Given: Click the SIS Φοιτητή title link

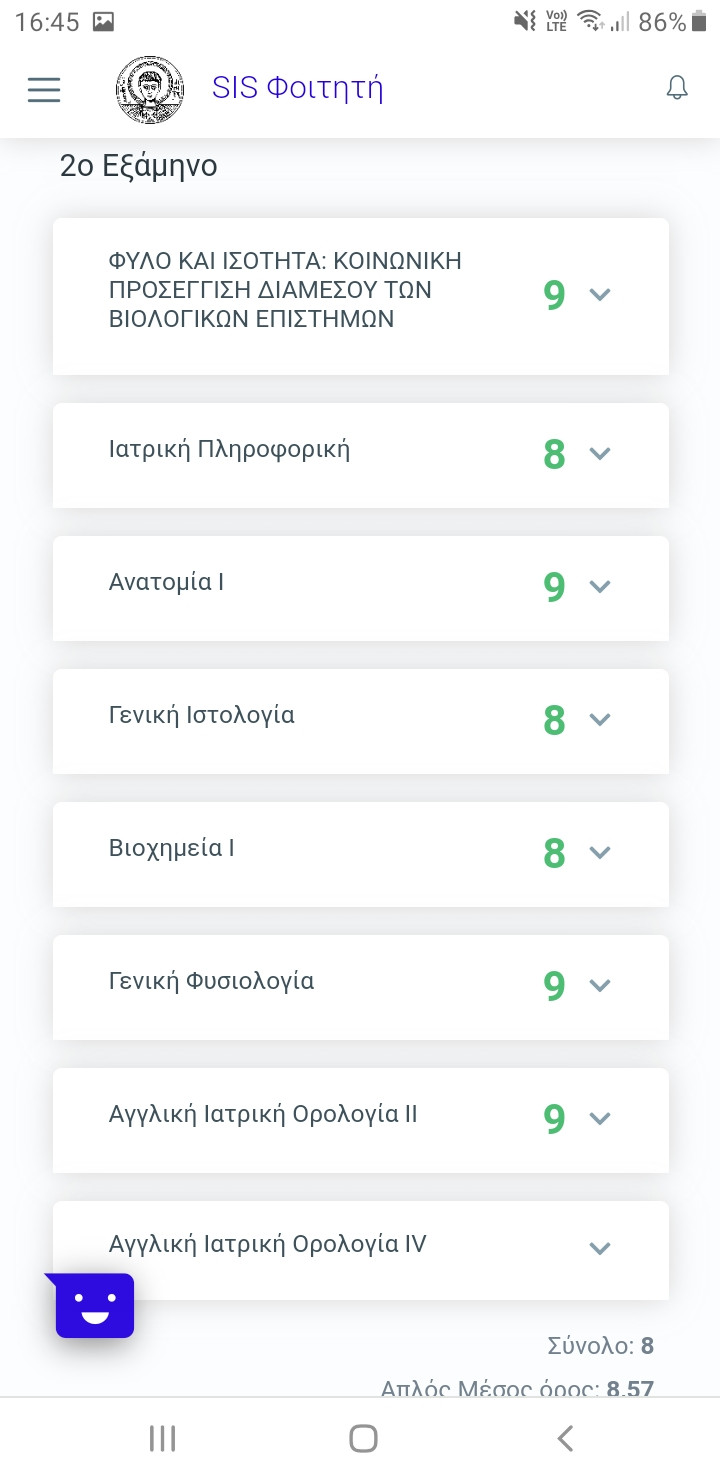Looking at the screenshot, I should click(x=297, y=88).
